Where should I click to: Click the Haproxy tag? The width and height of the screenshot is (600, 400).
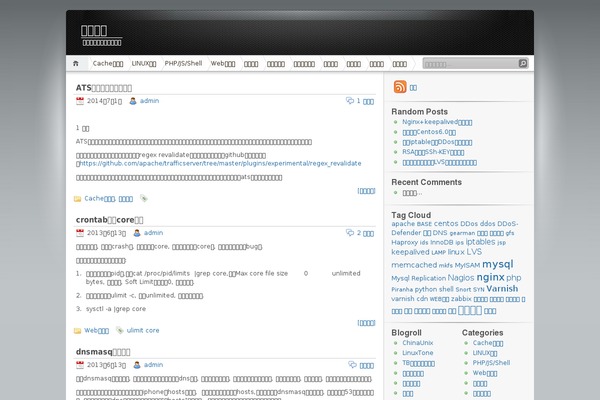(404, 242)
